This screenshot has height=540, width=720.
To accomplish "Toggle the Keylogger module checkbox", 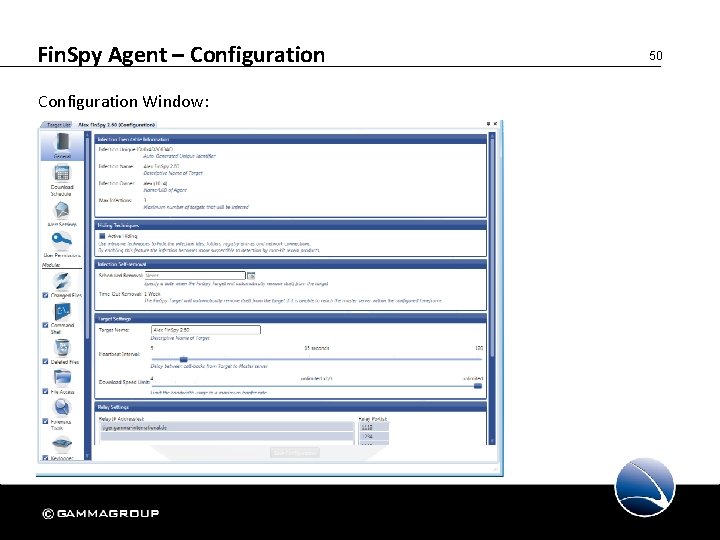I will tap(45, 458).
